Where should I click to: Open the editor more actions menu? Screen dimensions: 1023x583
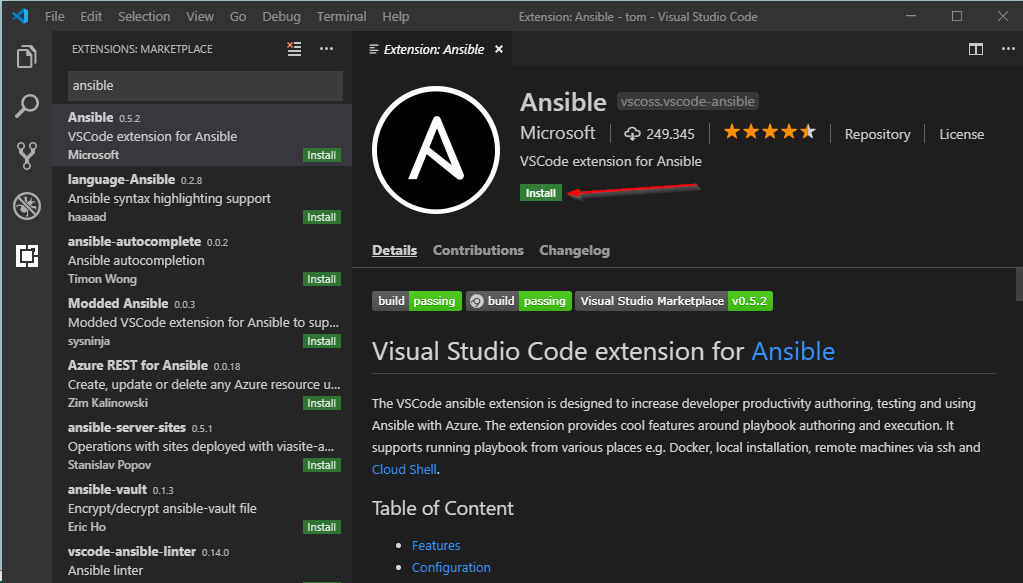click(1007, 48)
